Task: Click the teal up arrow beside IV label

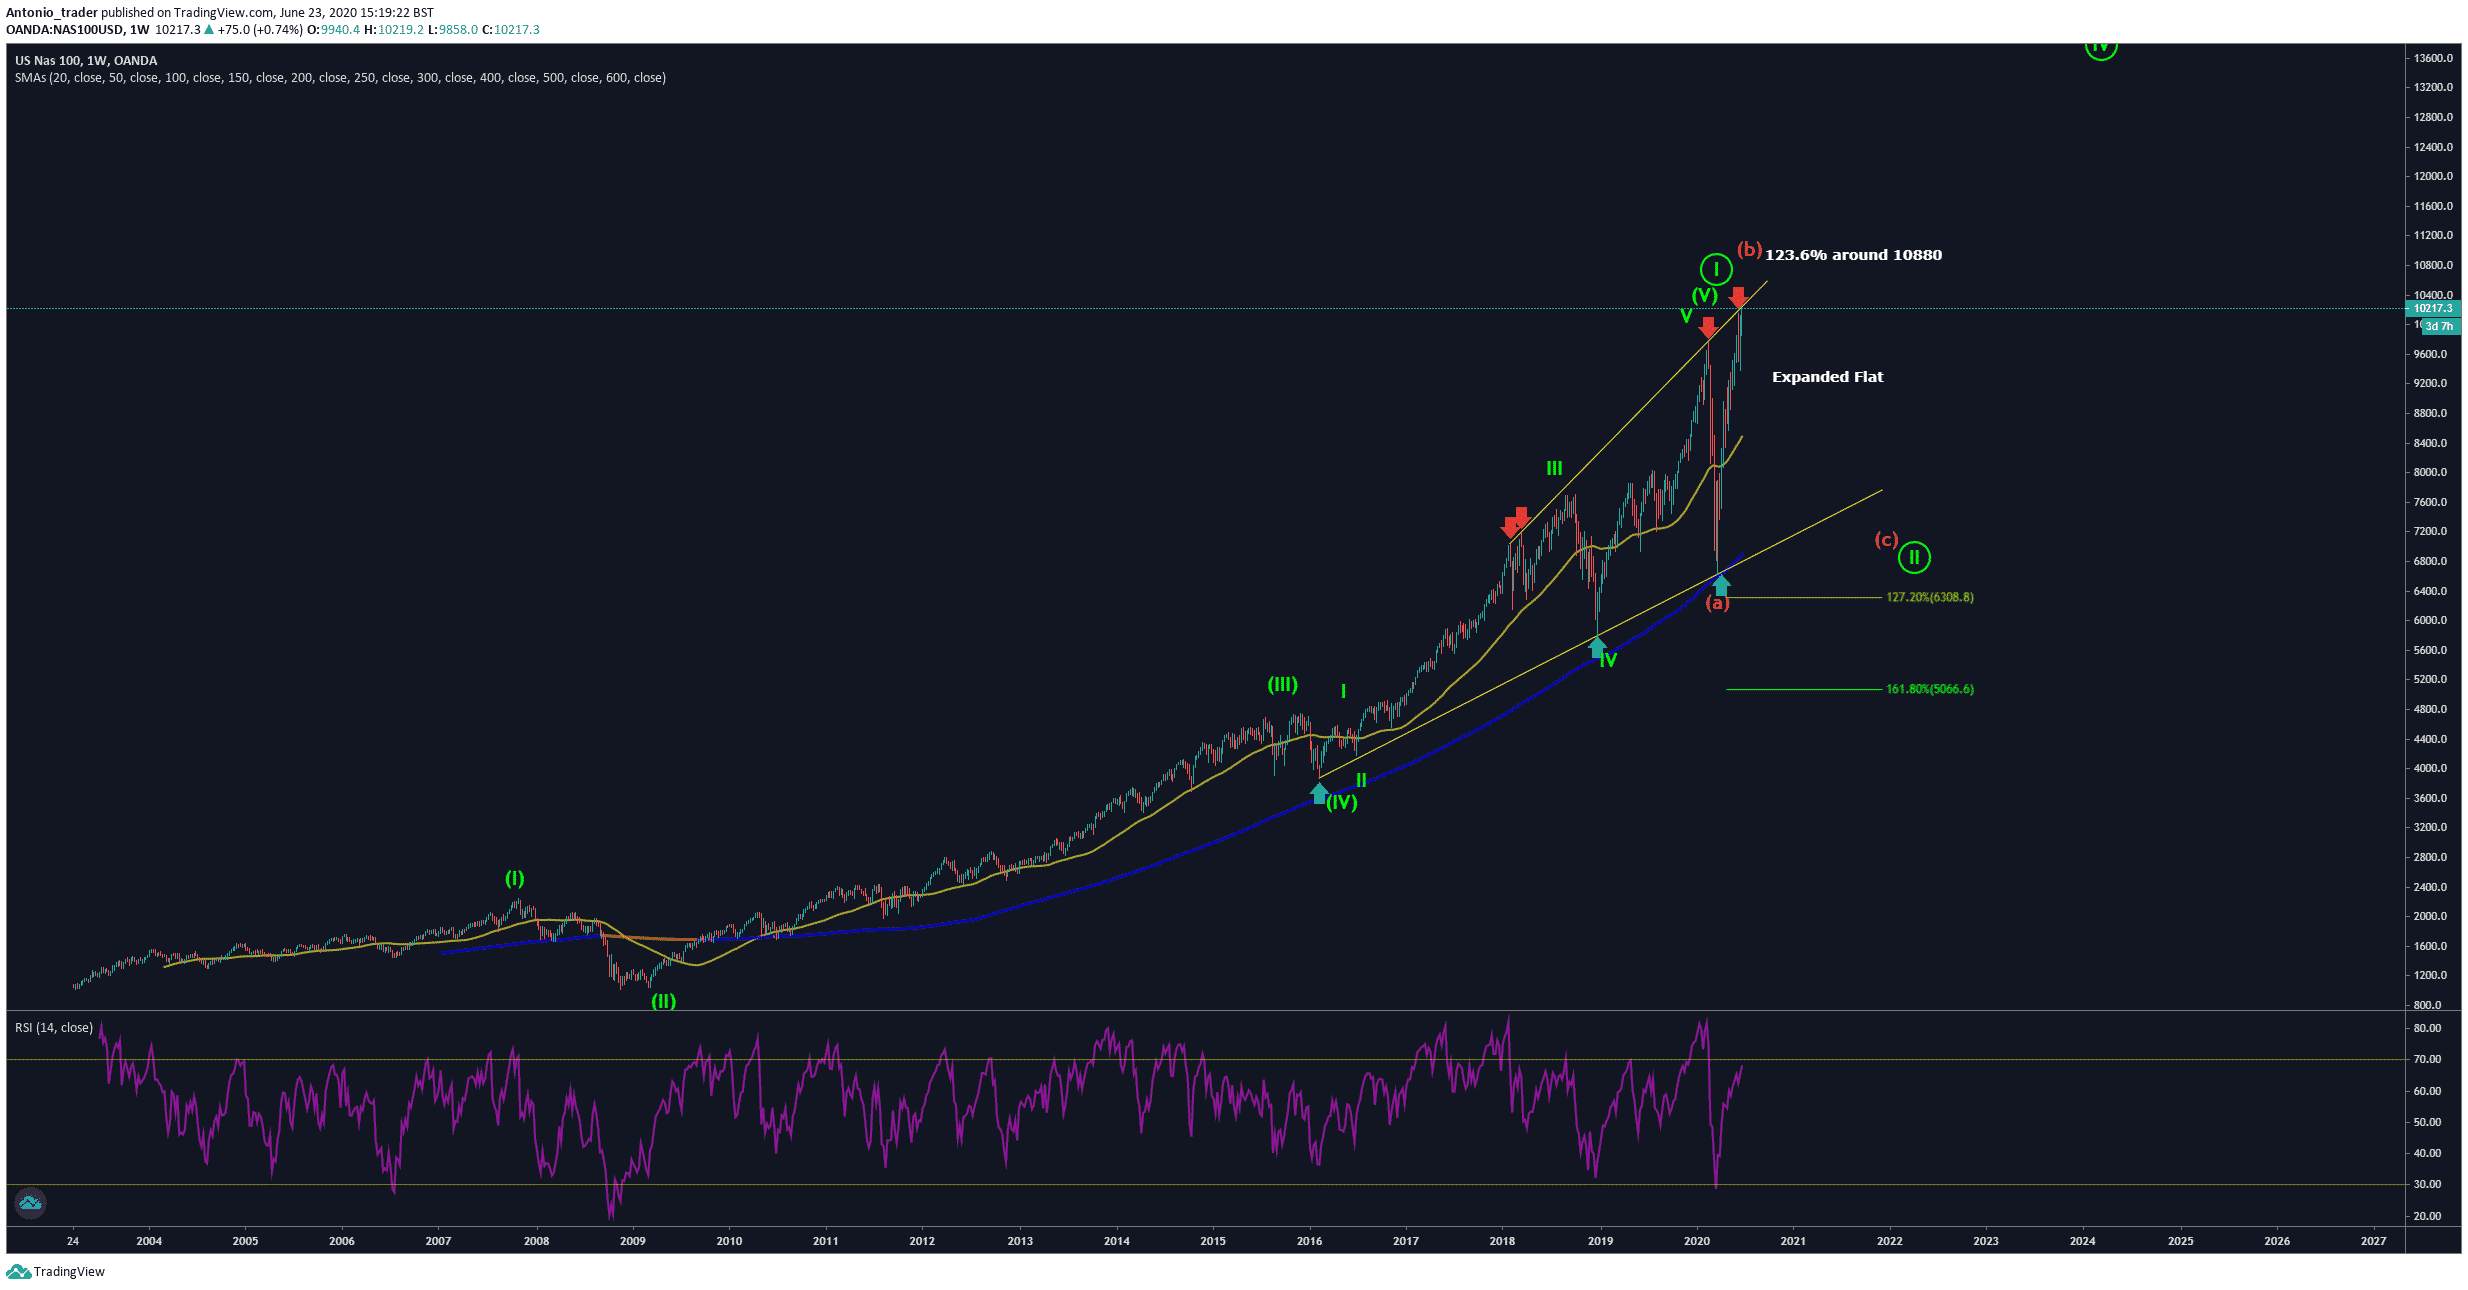Action: pos(1597,647)
